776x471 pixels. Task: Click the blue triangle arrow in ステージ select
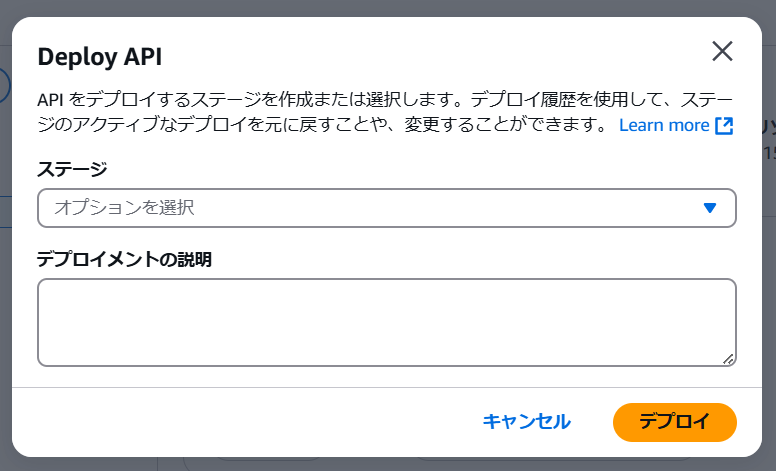coord(710,208)
